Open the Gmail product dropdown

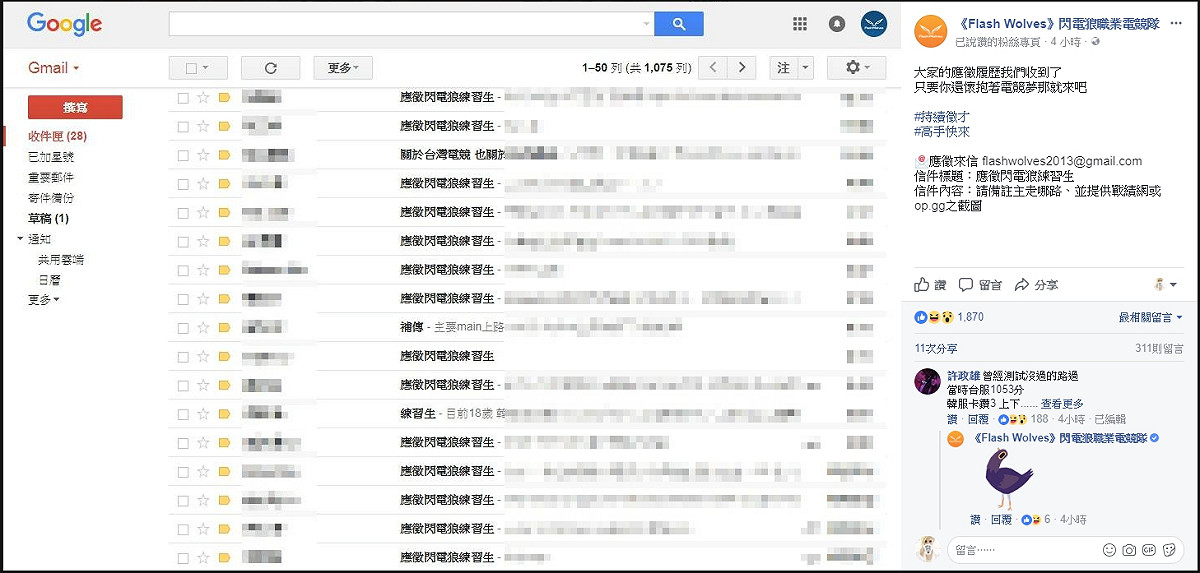(53, 68)
